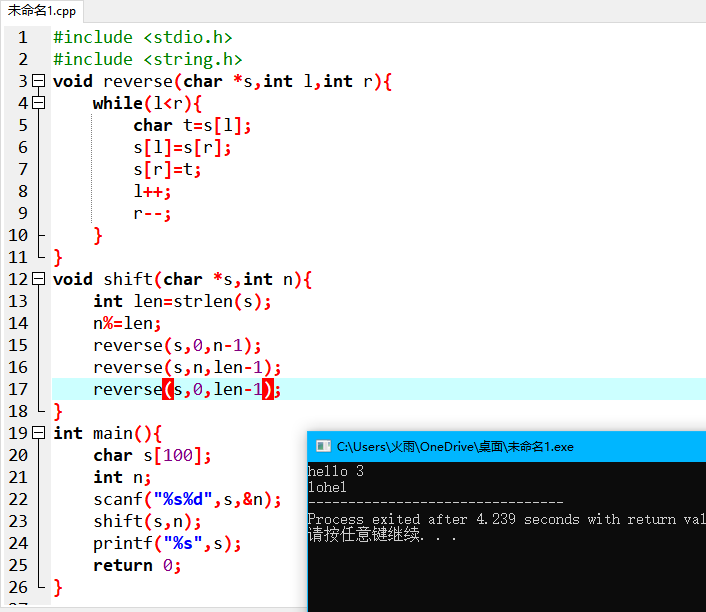Collapse the shift function fold at line 12

39,279
